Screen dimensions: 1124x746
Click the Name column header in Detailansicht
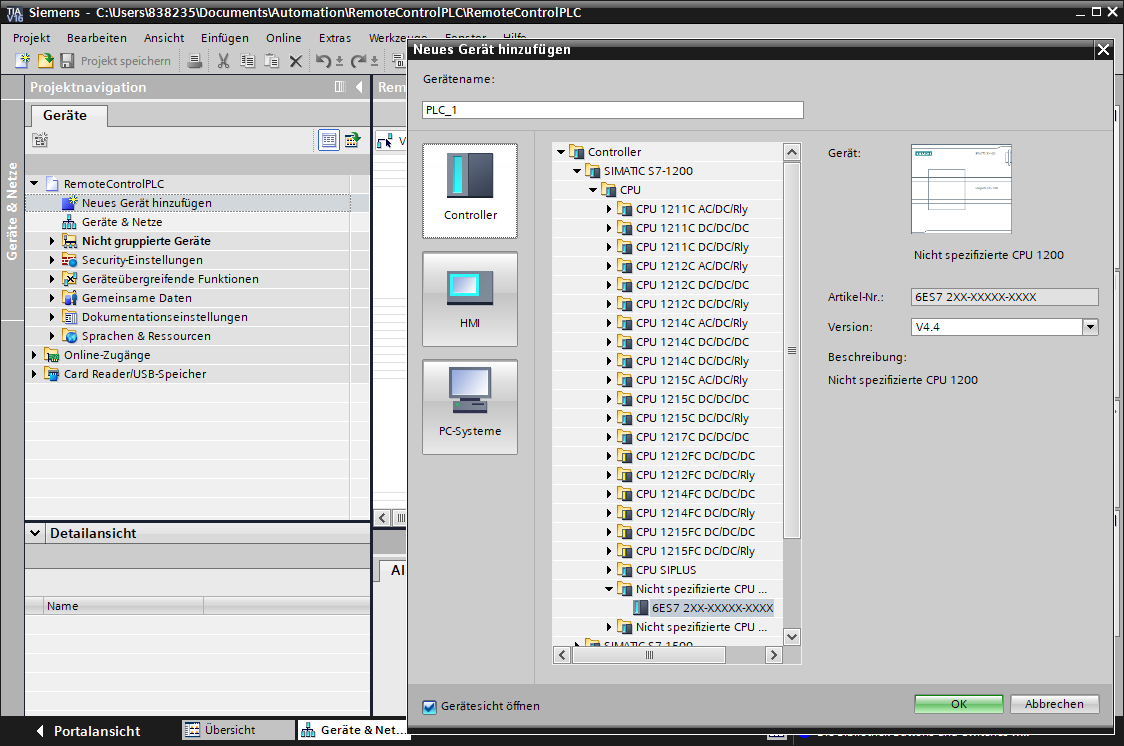[x=123, y=606]
